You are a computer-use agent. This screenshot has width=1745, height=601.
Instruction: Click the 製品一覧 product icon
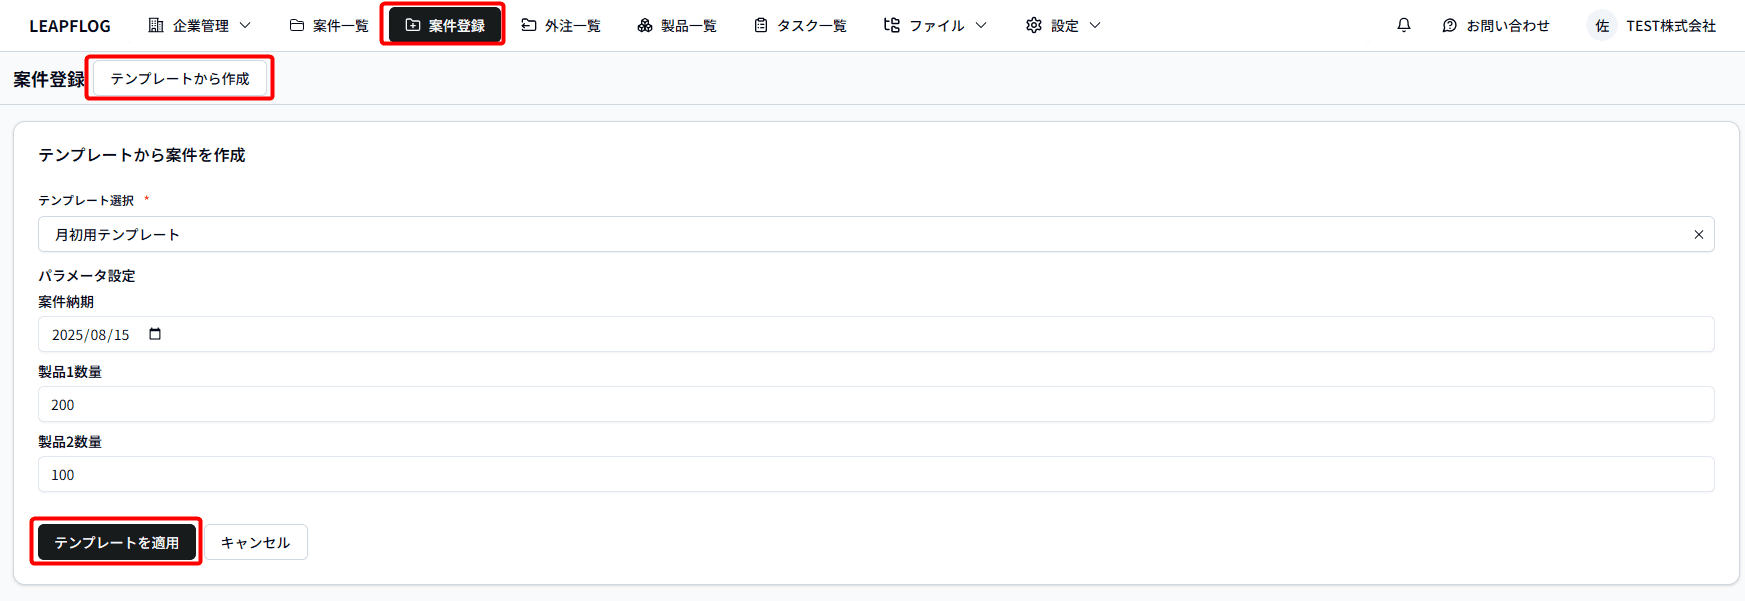(x=645, y=25)
